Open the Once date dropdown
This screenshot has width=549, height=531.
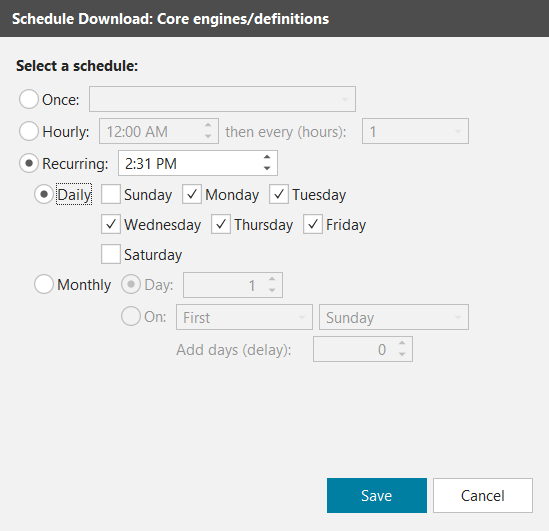pyautogui.click(x=222, y=99)
